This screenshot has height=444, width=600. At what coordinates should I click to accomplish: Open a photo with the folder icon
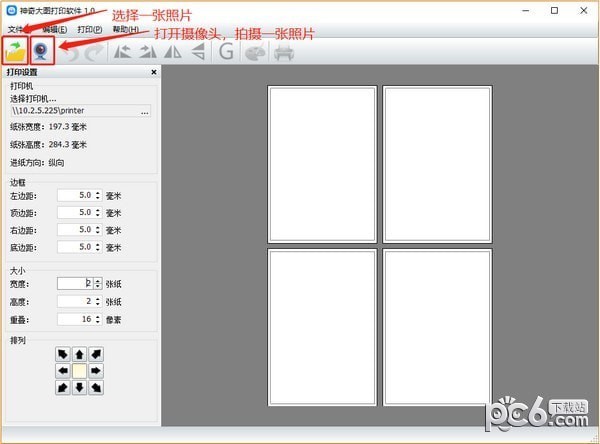(x=15, y=51)
